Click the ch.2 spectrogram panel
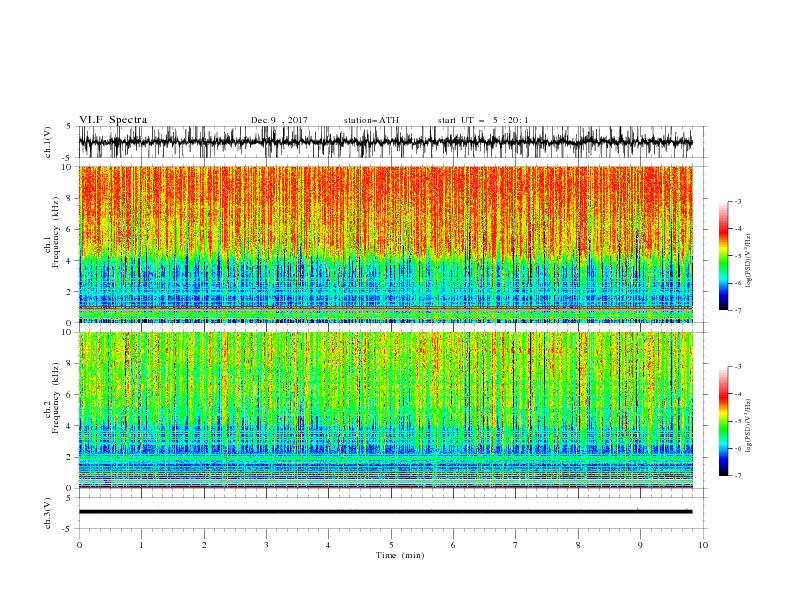Image resolution: width=792 pixels, height=612 pixels. [385, 410]
